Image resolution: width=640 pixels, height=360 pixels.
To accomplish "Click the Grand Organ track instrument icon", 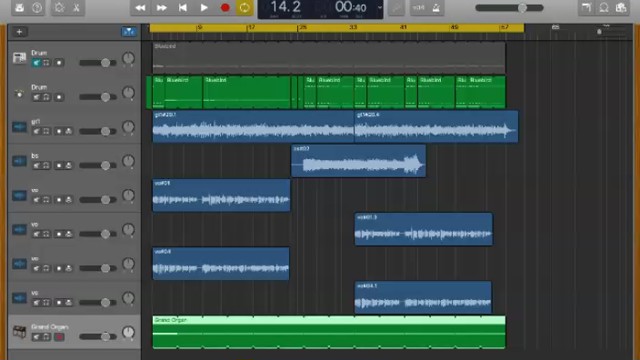I will pos(19,332).
